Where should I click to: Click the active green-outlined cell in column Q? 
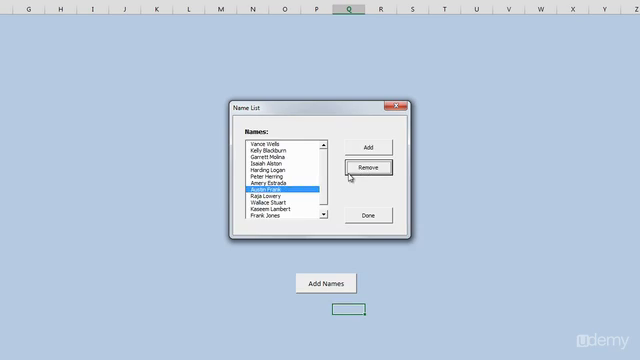coord(349,309)
